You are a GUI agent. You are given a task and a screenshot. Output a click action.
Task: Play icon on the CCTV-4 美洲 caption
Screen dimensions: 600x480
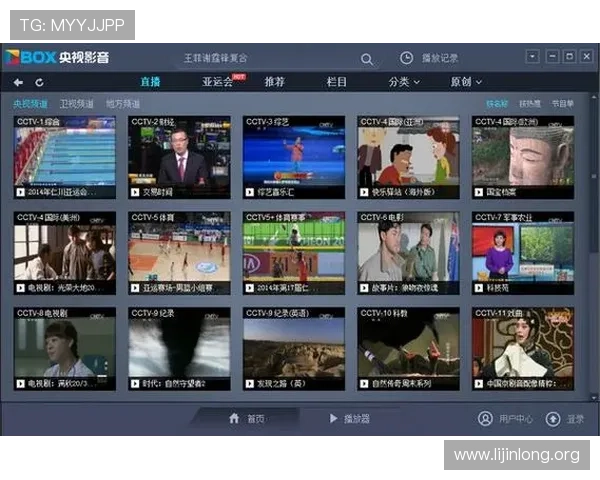coord(21,288)
